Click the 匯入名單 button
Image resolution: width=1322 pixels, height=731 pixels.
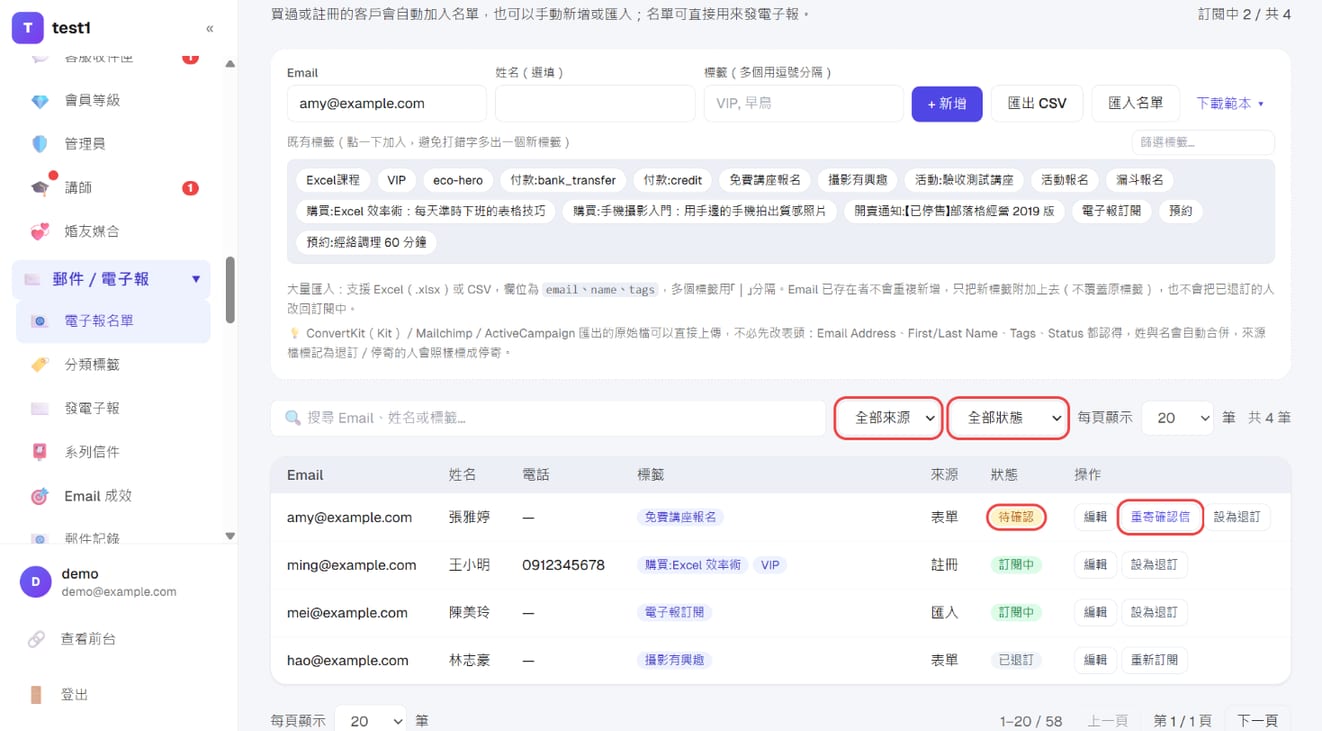point(1135,104)
